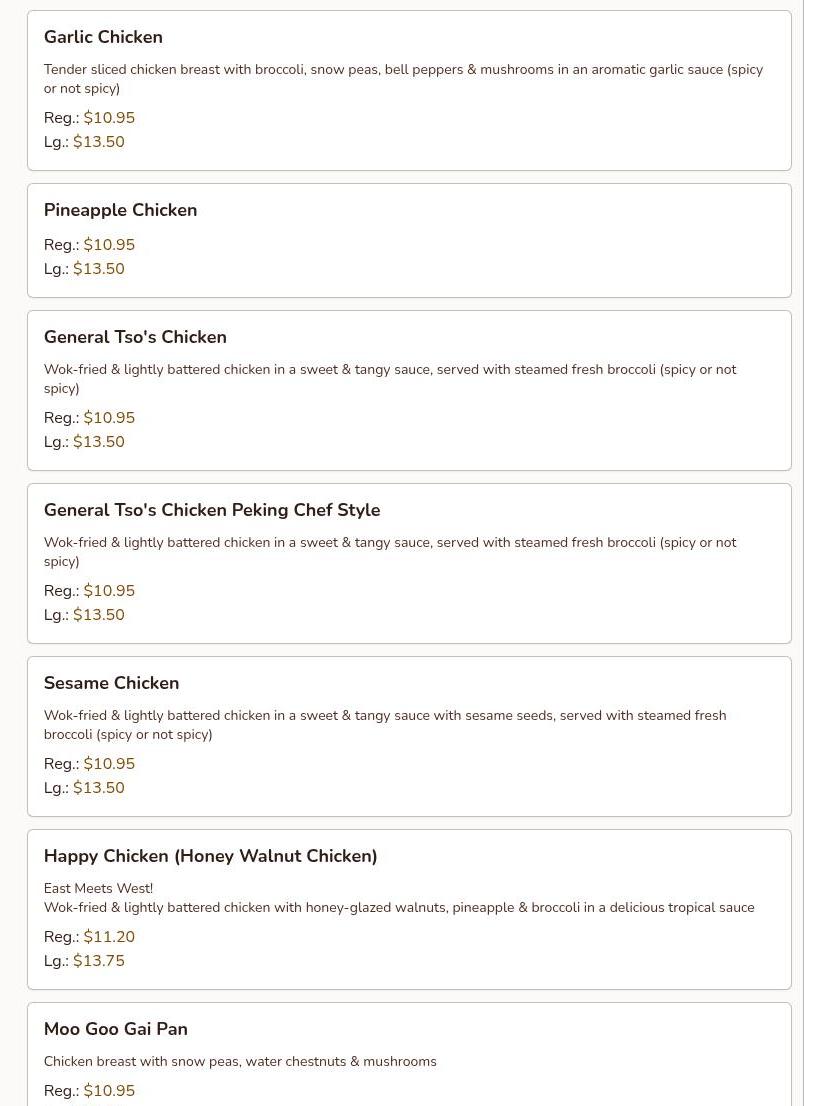Choose Happy Chicken large price $13.75

tap(99, 961)
